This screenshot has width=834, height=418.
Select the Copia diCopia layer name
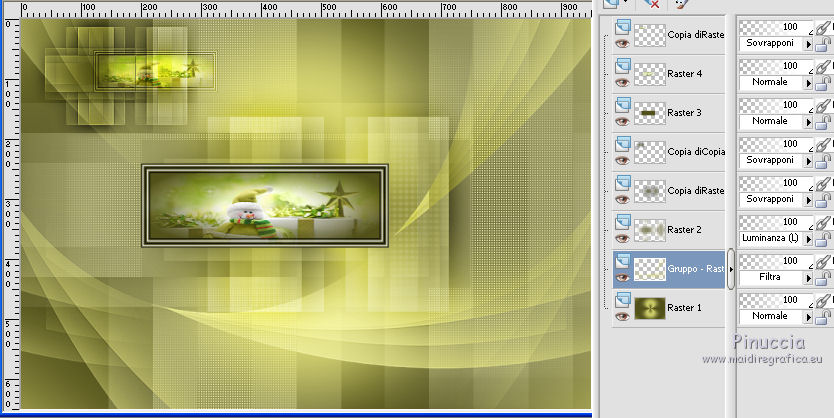696,152
